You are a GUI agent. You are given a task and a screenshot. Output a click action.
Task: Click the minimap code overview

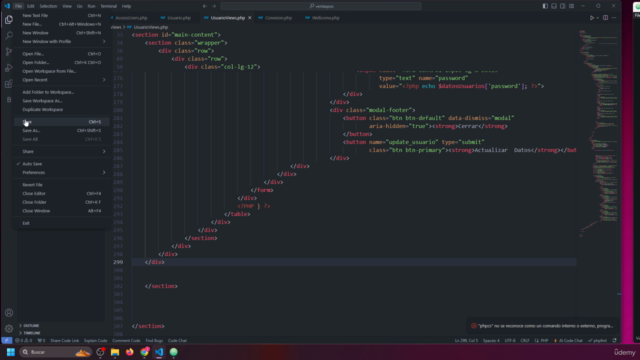[x=598, y=135]
